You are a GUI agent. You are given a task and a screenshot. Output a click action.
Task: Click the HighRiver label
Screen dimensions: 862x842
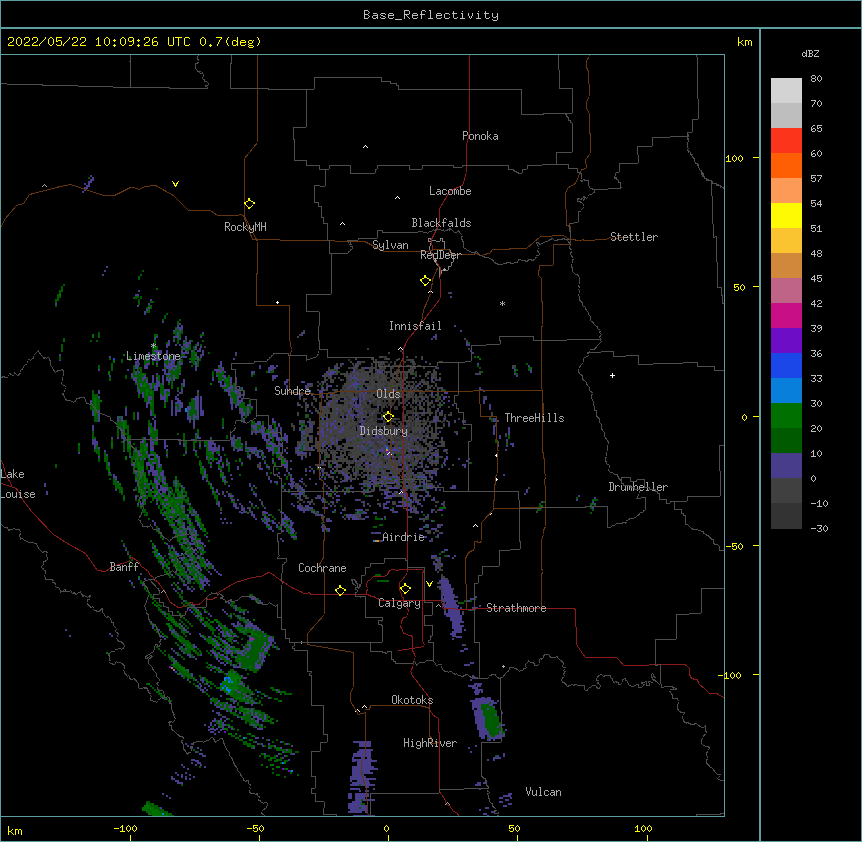tap(430, 743)
